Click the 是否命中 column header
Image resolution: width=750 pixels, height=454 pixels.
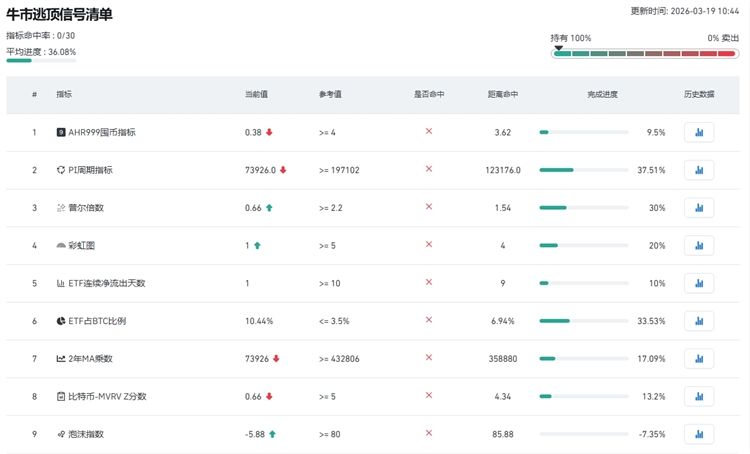429,94
